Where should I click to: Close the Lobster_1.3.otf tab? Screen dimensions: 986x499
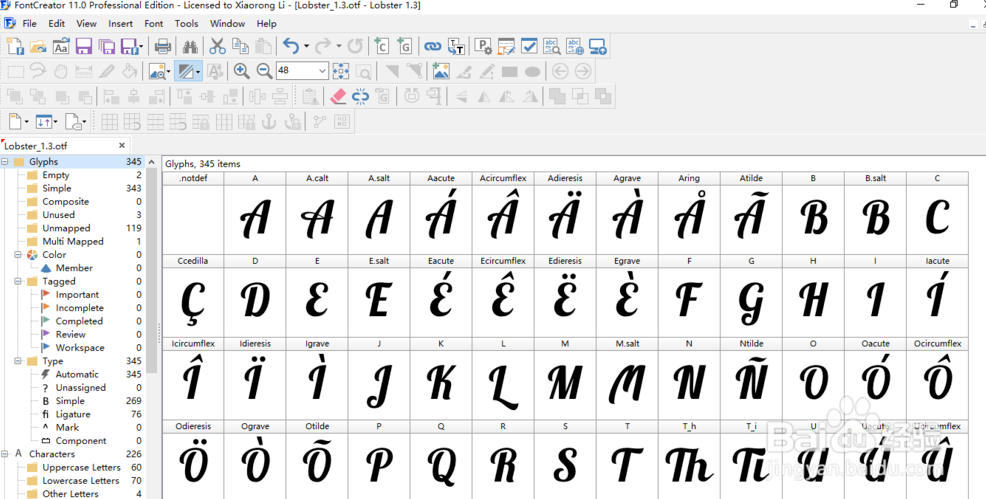pos(122,145)
